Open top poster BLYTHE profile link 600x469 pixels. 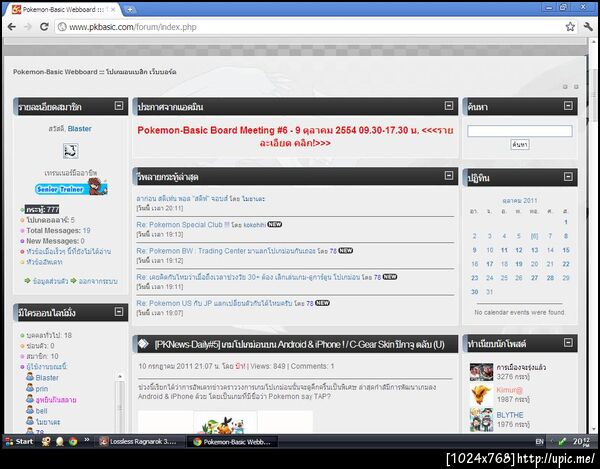pos(510,415)
